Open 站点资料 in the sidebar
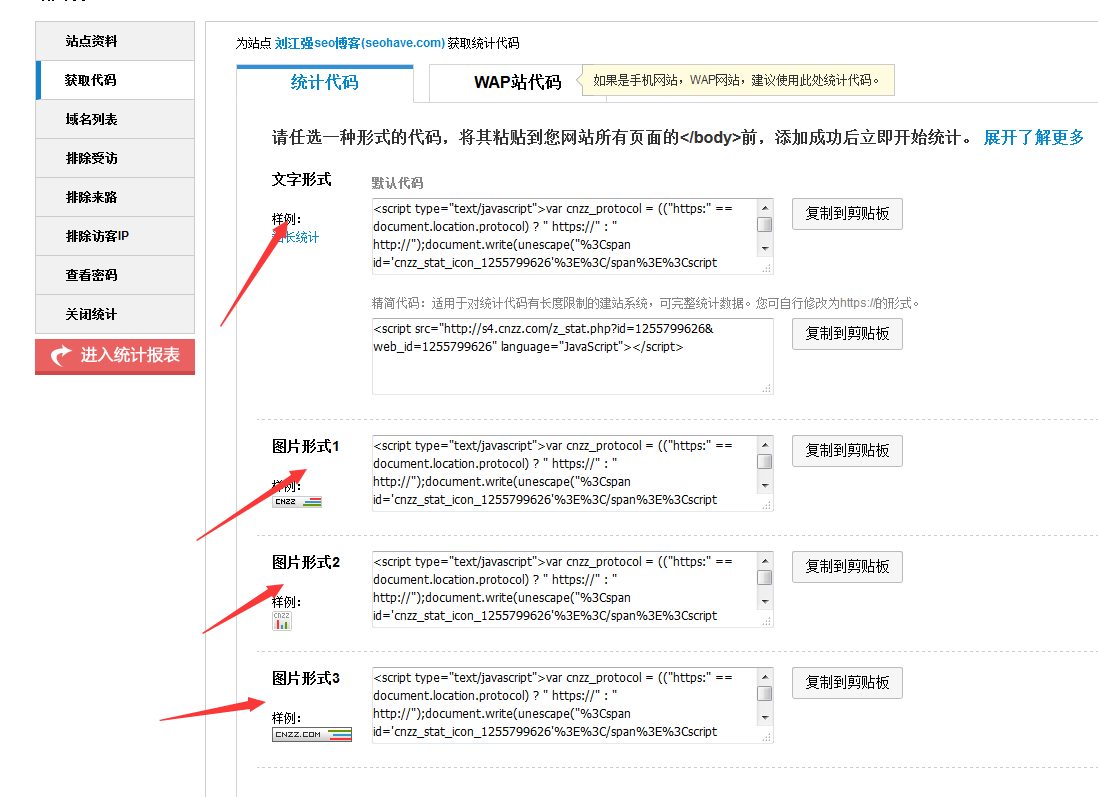The image size is (1098, 797). click(115, 41)
